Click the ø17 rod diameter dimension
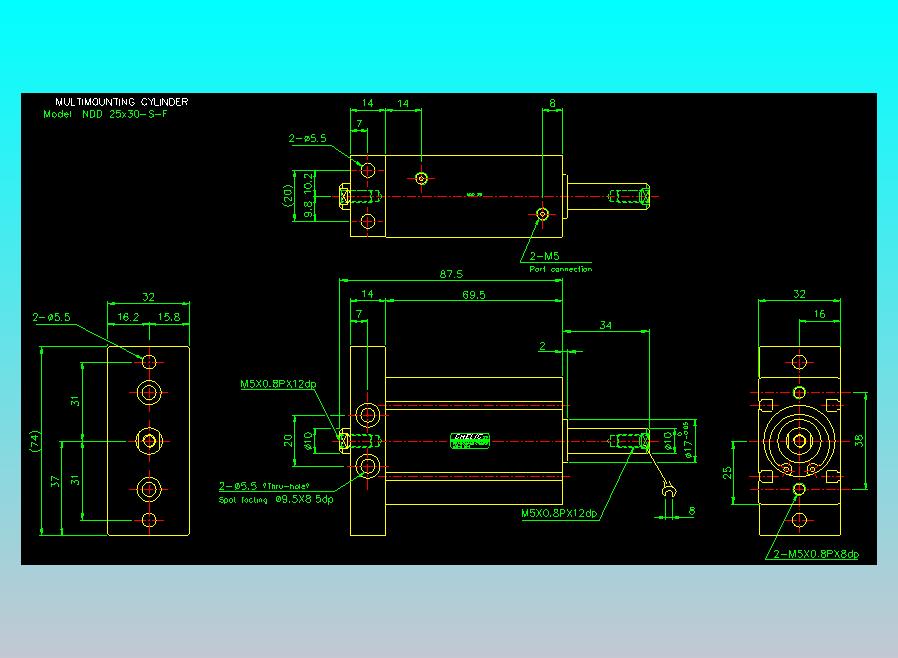 (688, 441)
